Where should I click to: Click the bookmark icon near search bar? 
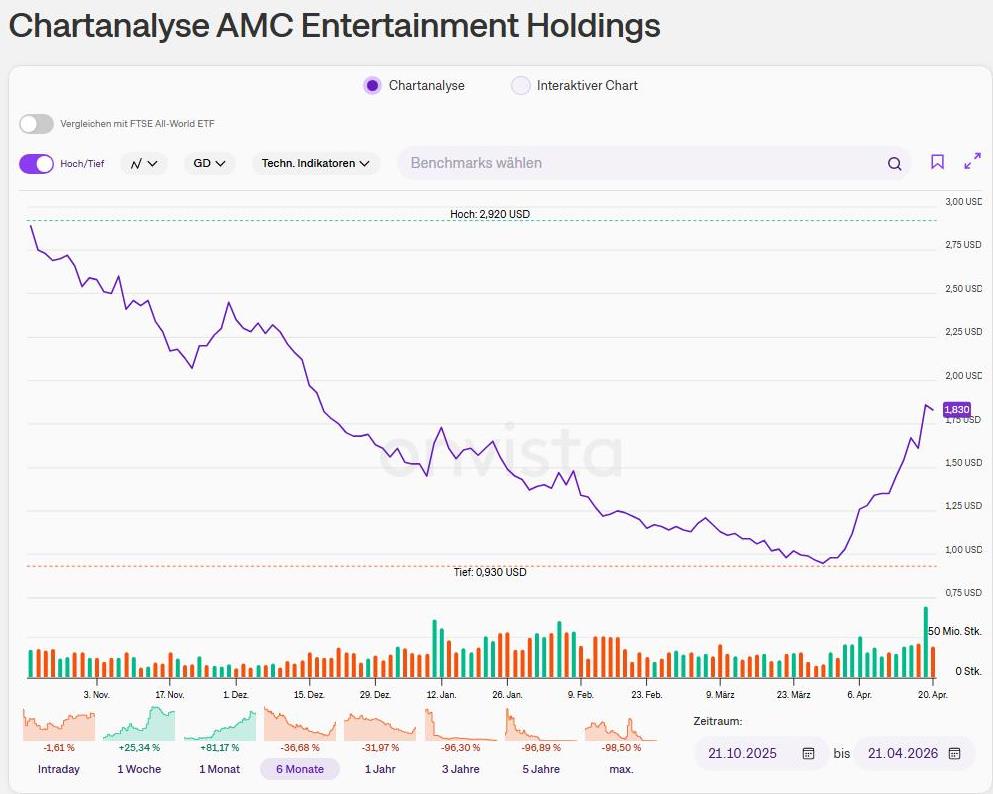937,163
